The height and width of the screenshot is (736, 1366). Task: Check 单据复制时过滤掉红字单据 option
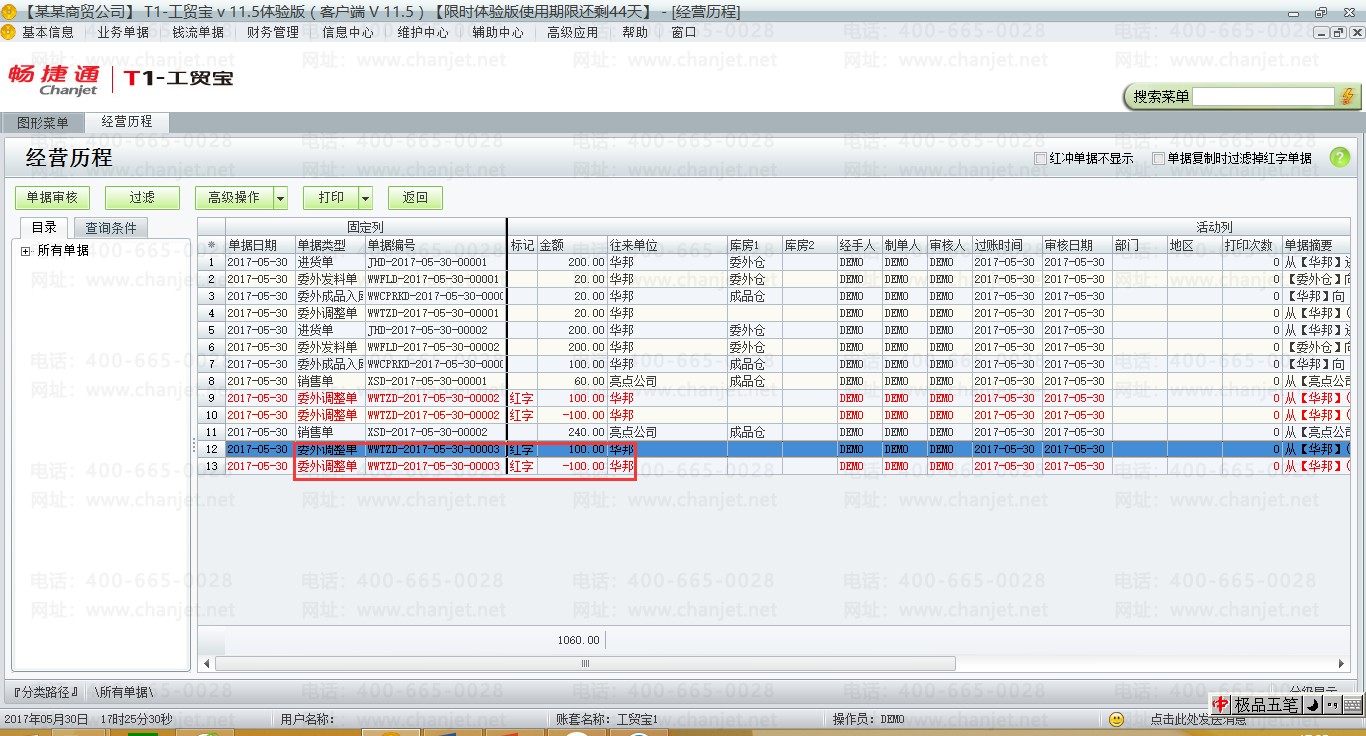click(x=1158, y=158)
